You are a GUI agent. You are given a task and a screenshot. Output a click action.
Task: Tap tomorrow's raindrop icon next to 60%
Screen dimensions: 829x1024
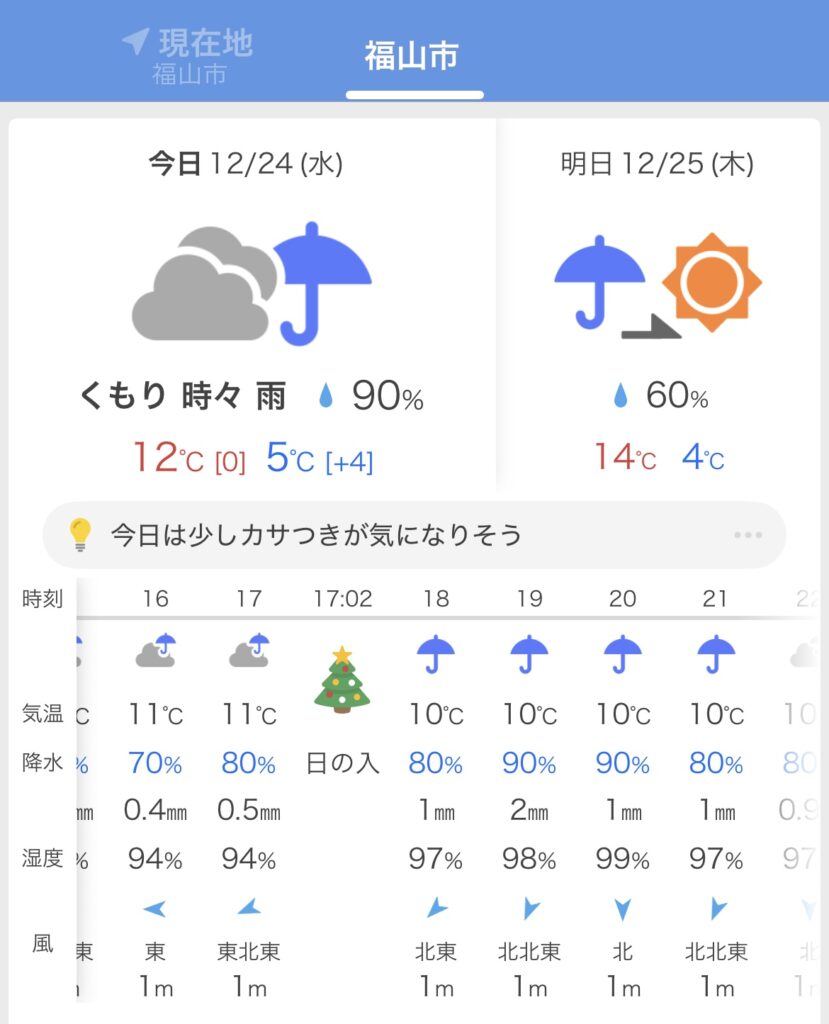point(620,397)
